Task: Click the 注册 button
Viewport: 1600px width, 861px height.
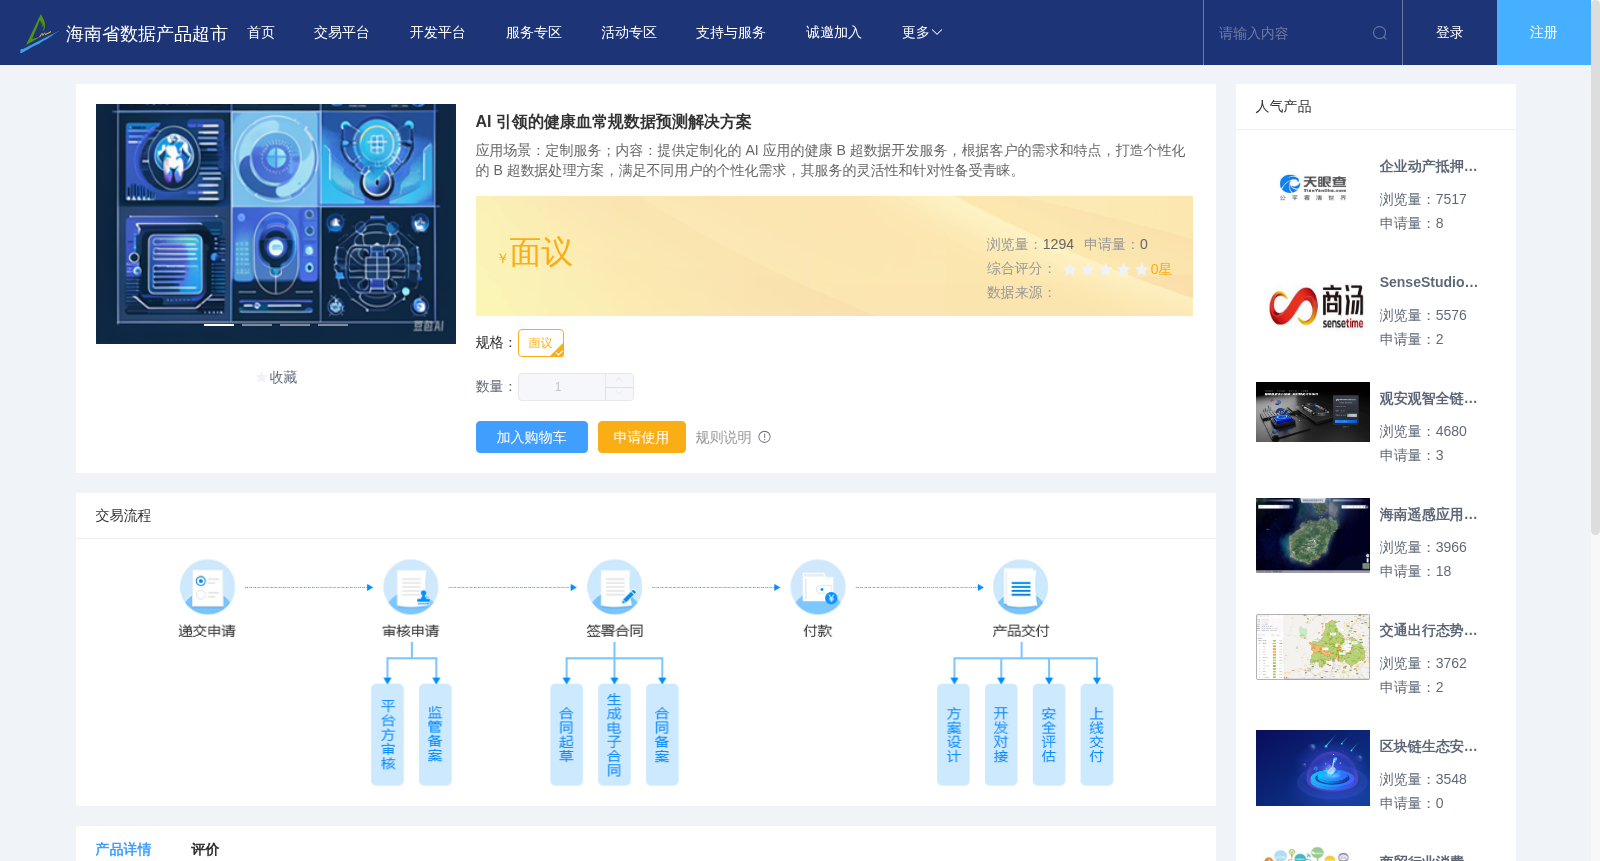Action: (1544, 33)
